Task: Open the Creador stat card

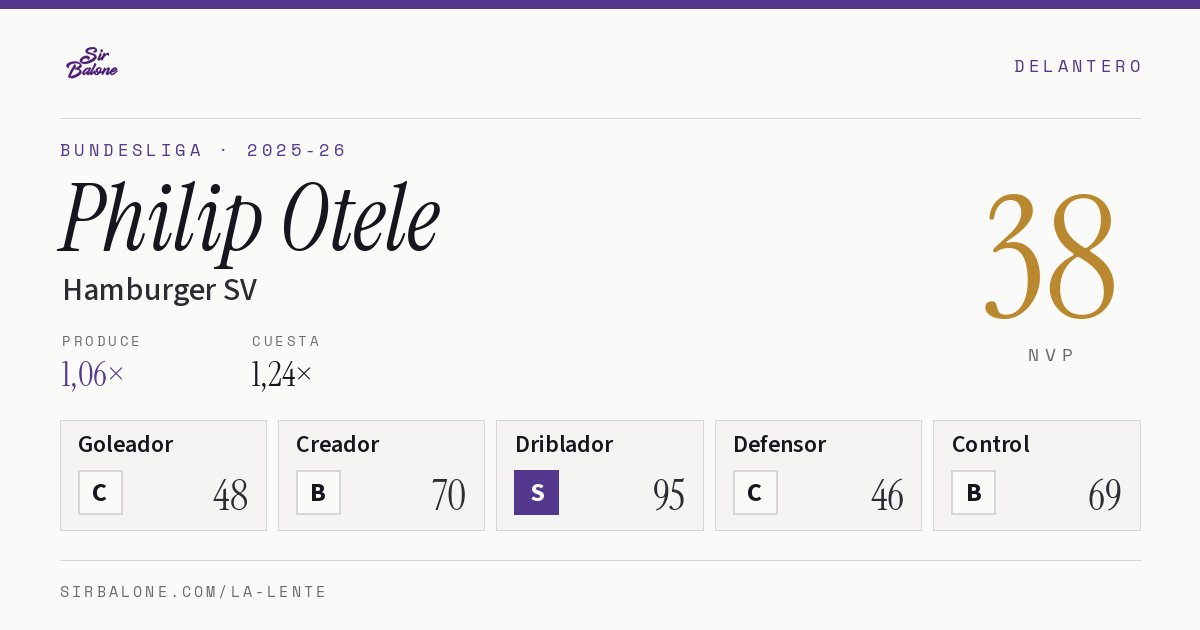Action: pos(381,475)
